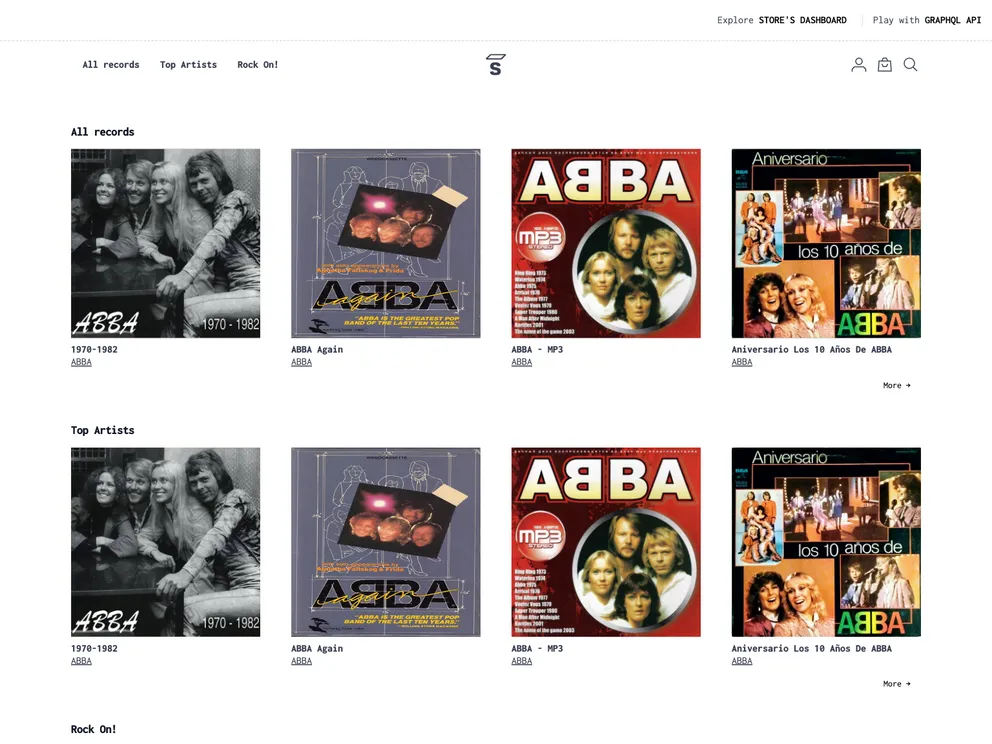Image resolution: width=992 pixels, height=744 pixels.
Task: Open ABBA Again cover in All records
Action: (386, 244)
